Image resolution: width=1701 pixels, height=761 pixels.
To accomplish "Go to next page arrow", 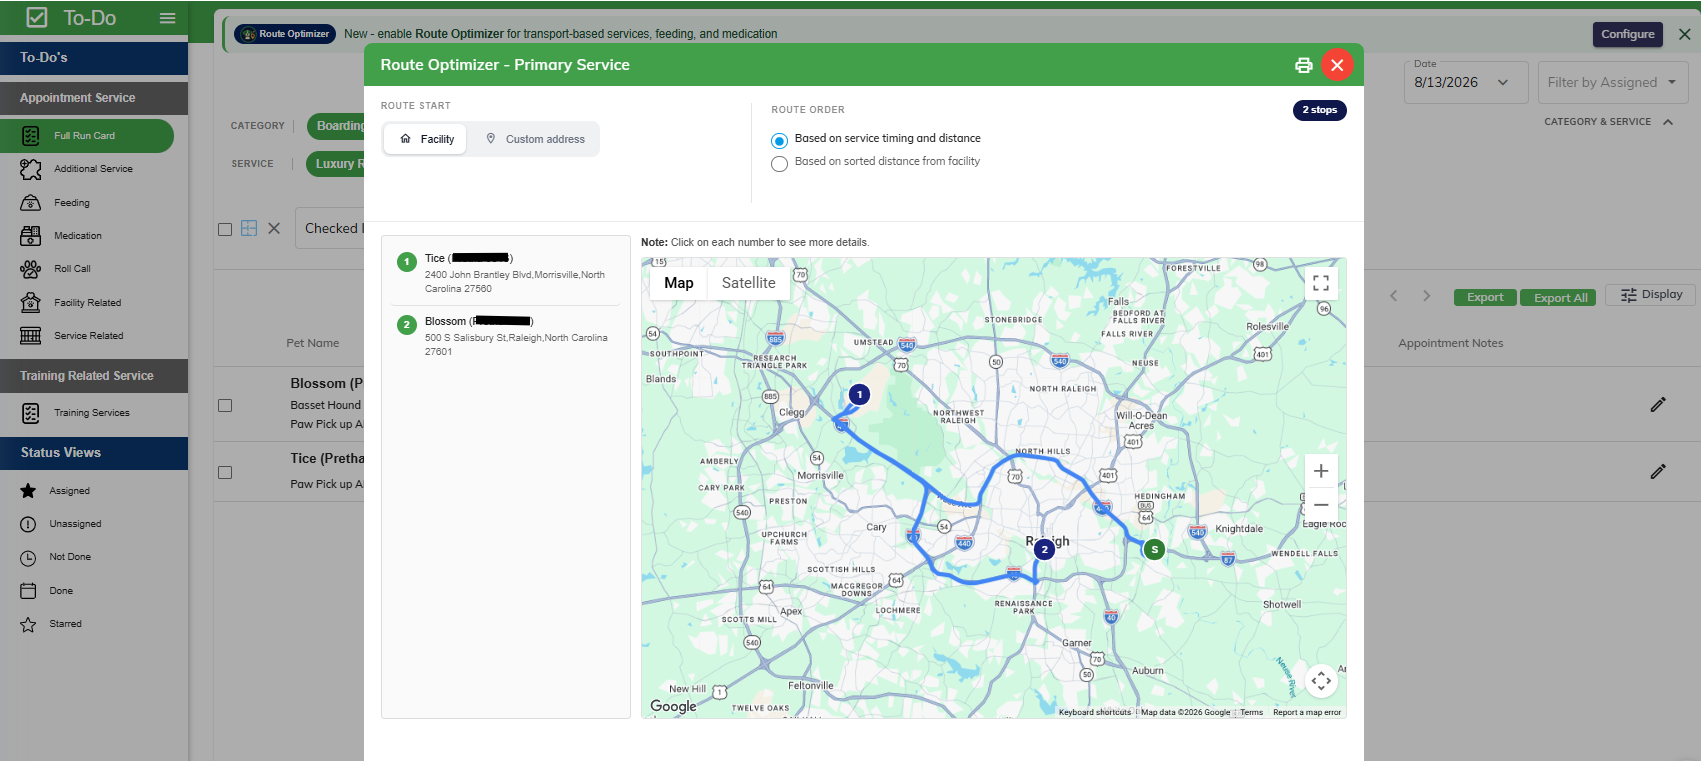I will coord(1427,296).
